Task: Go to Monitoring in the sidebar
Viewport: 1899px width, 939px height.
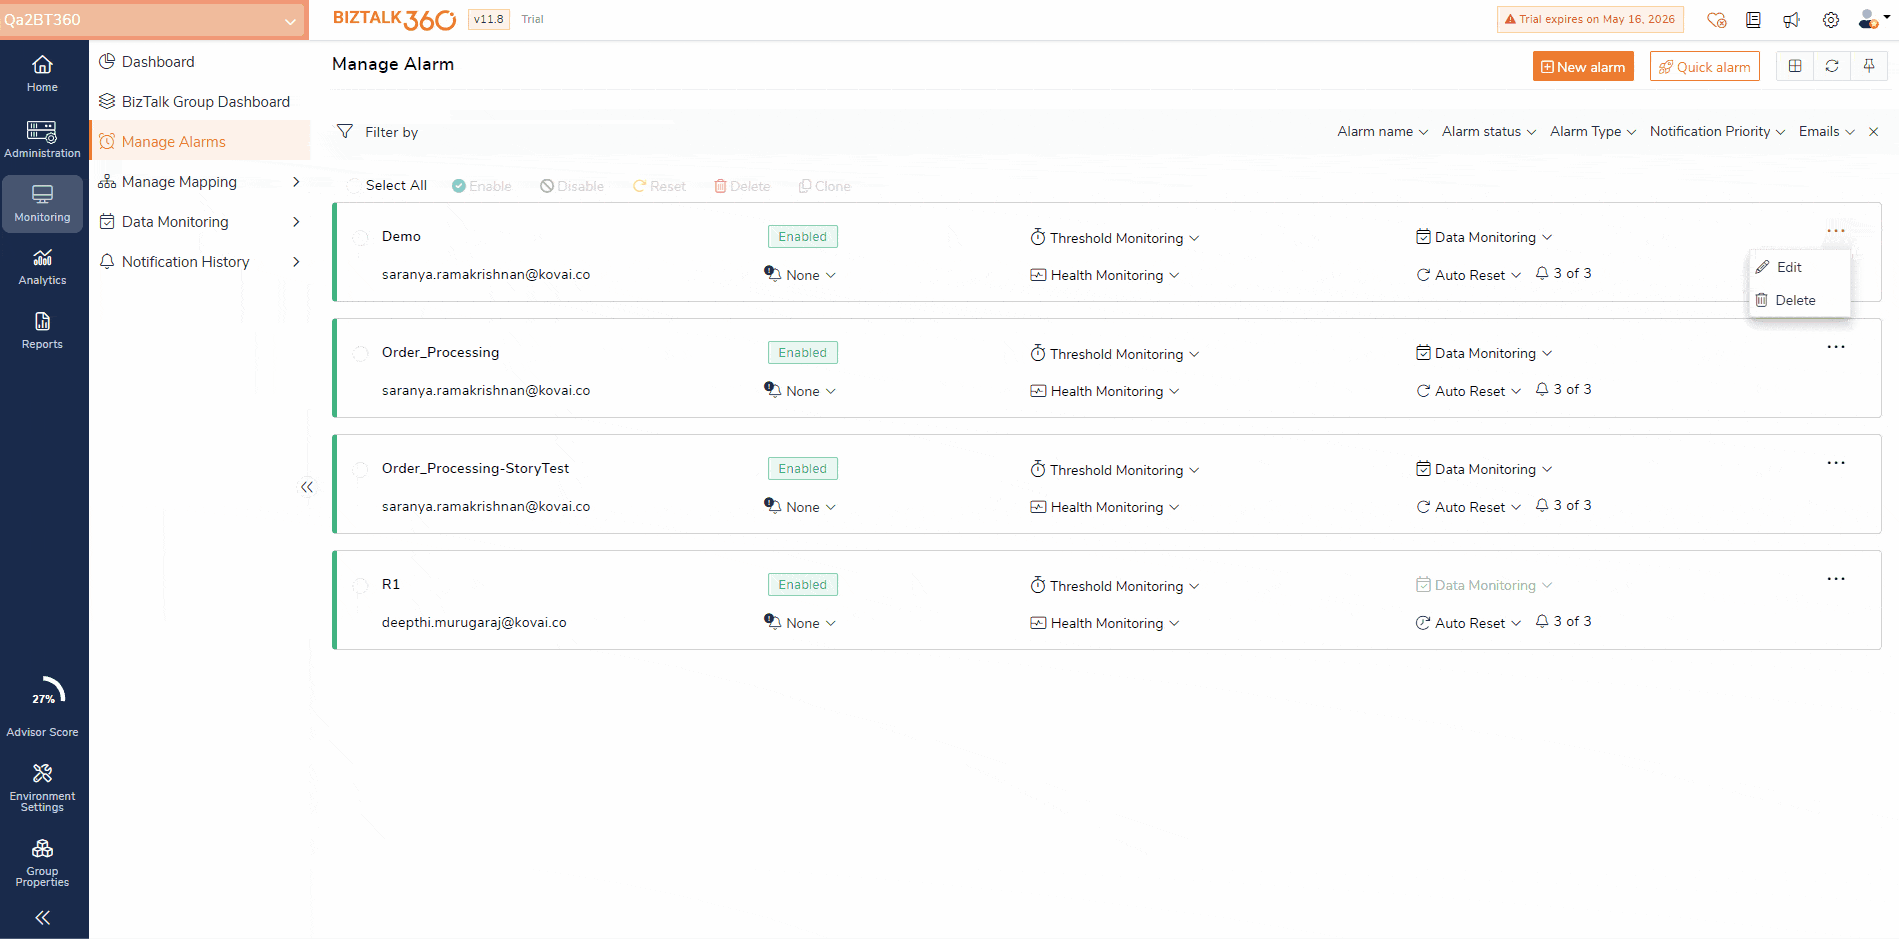Action: tap(42, 203)
